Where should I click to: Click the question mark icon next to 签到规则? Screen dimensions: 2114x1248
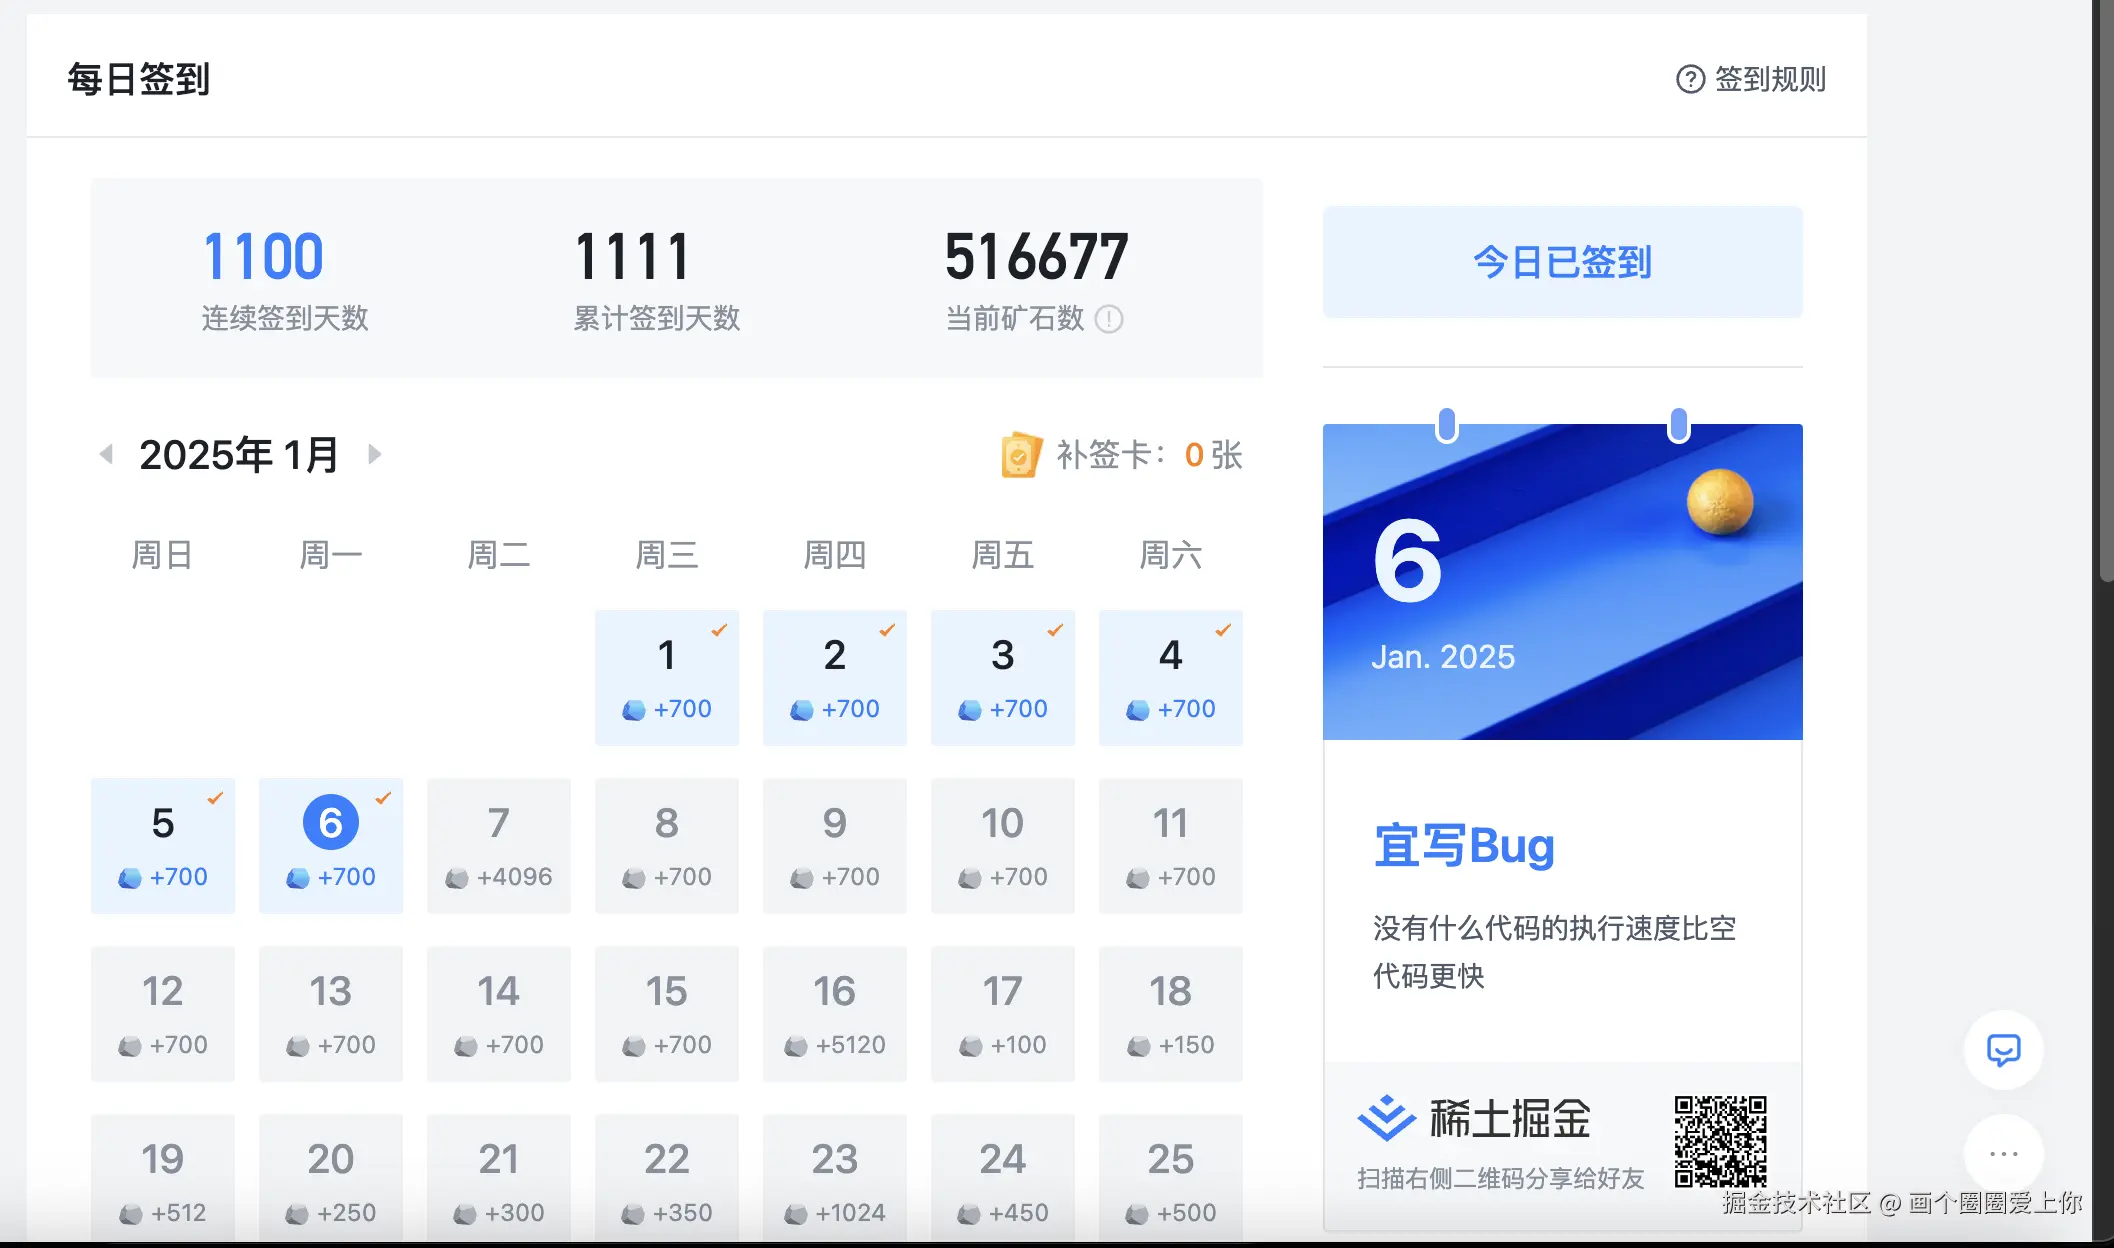1689,81
